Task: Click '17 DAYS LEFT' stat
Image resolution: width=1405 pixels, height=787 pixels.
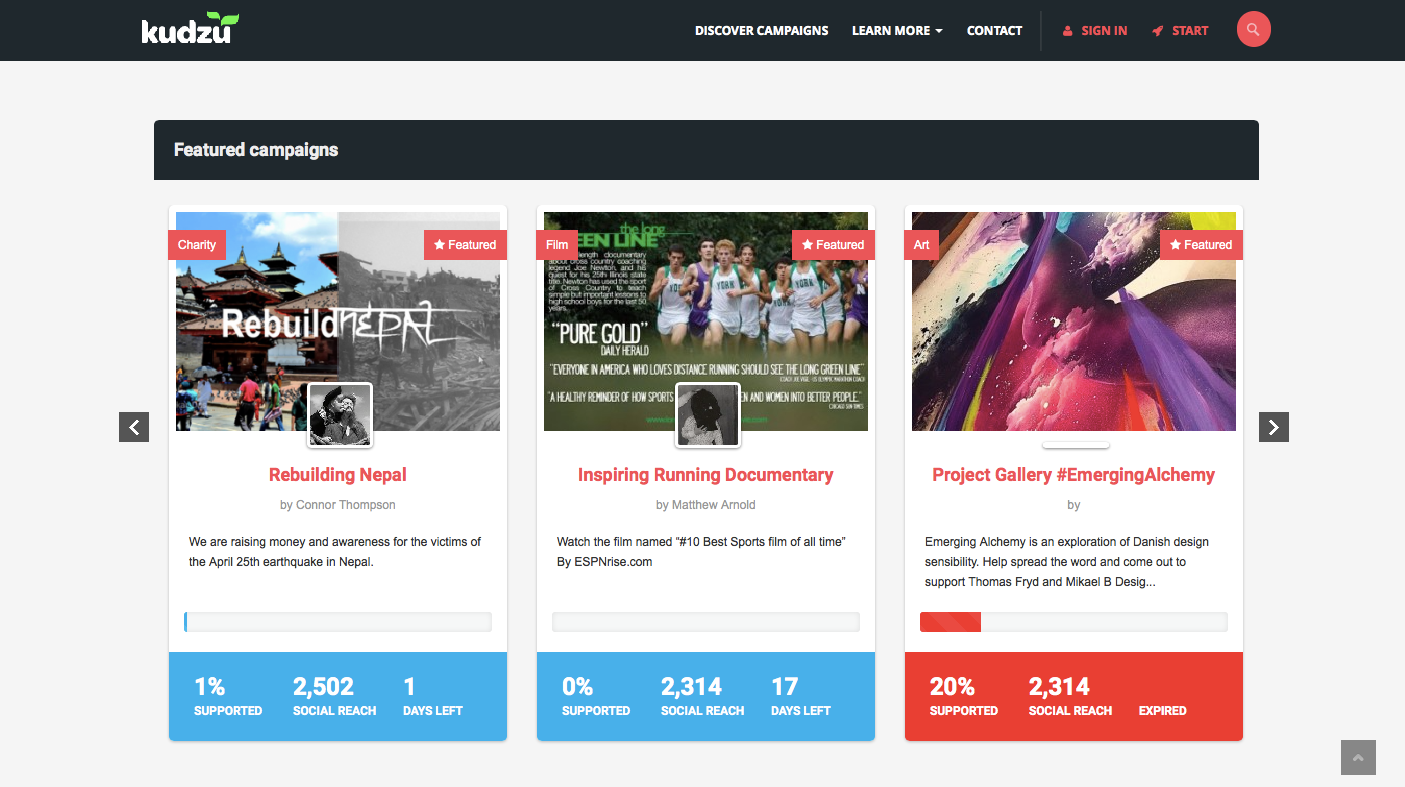Action: coord(801,697)
